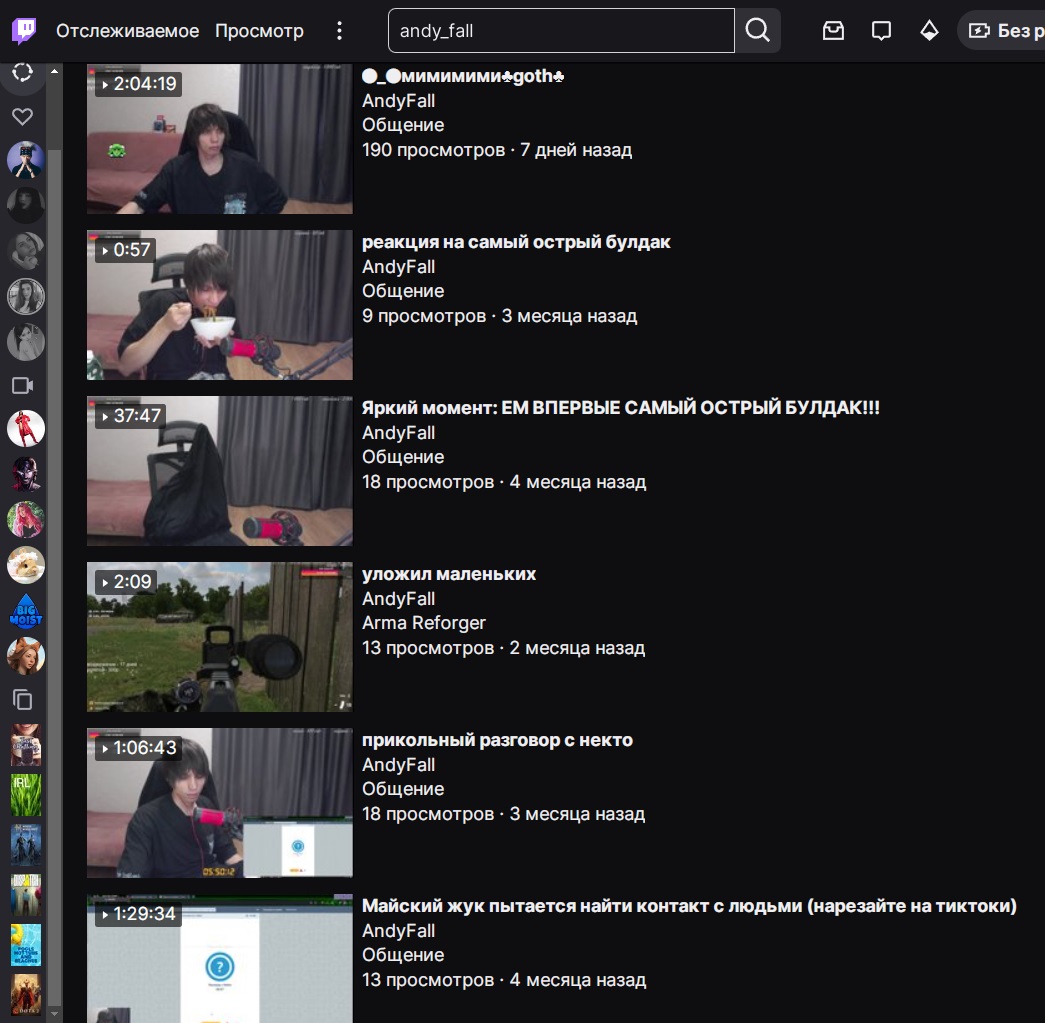
Task: Open the dark purple character avatar channel
Action: point(26,474)
